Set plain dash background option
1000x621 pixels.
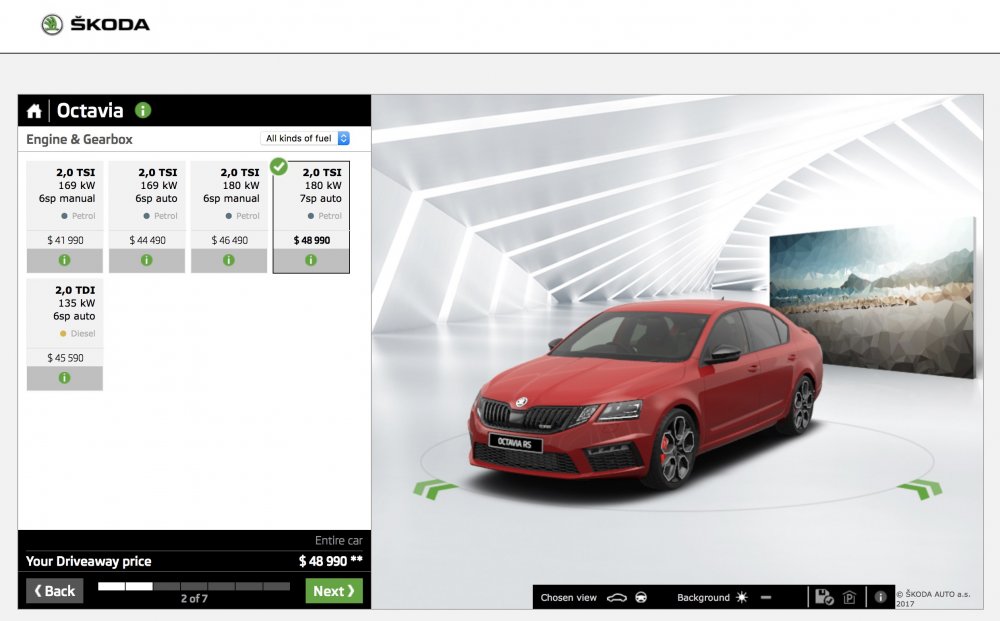(x=766, y=598)
